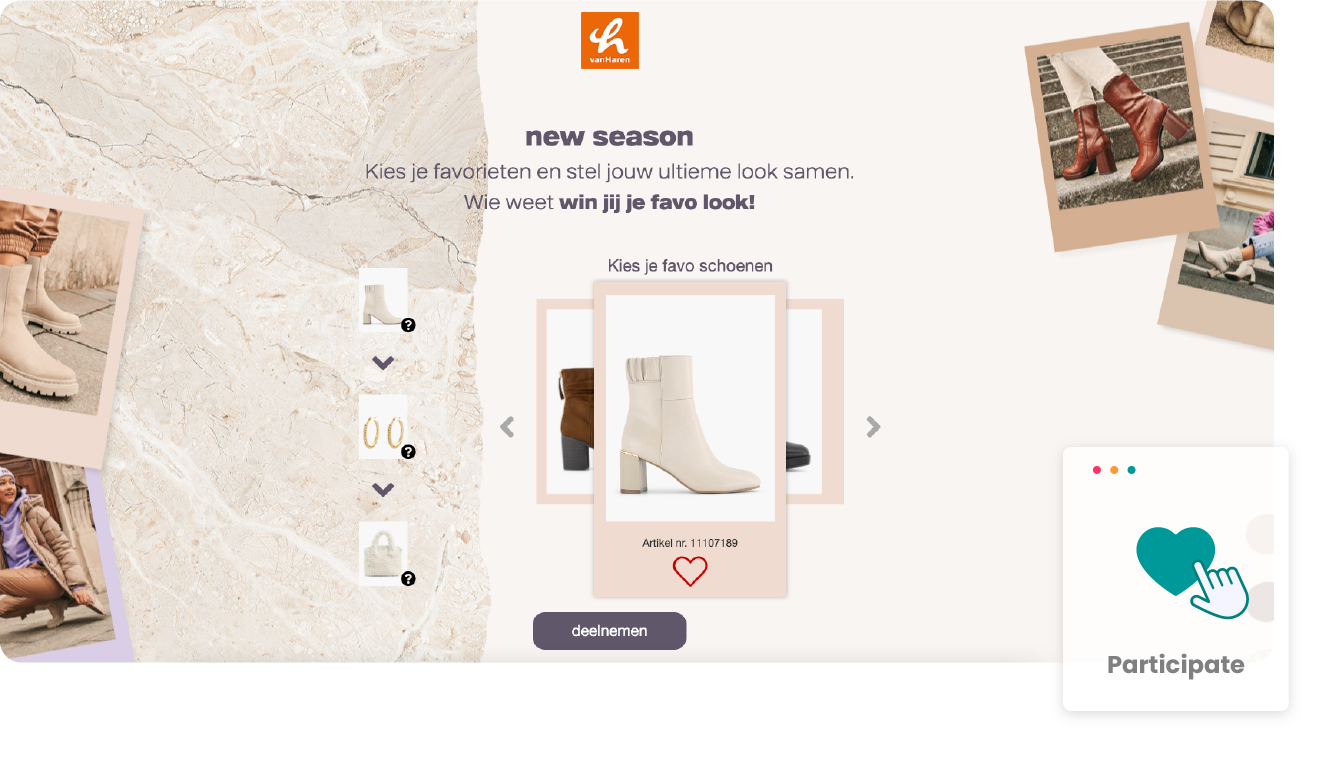Expand chevron below the boot thumbnail

pyautogui.click(x=383, y=363)
